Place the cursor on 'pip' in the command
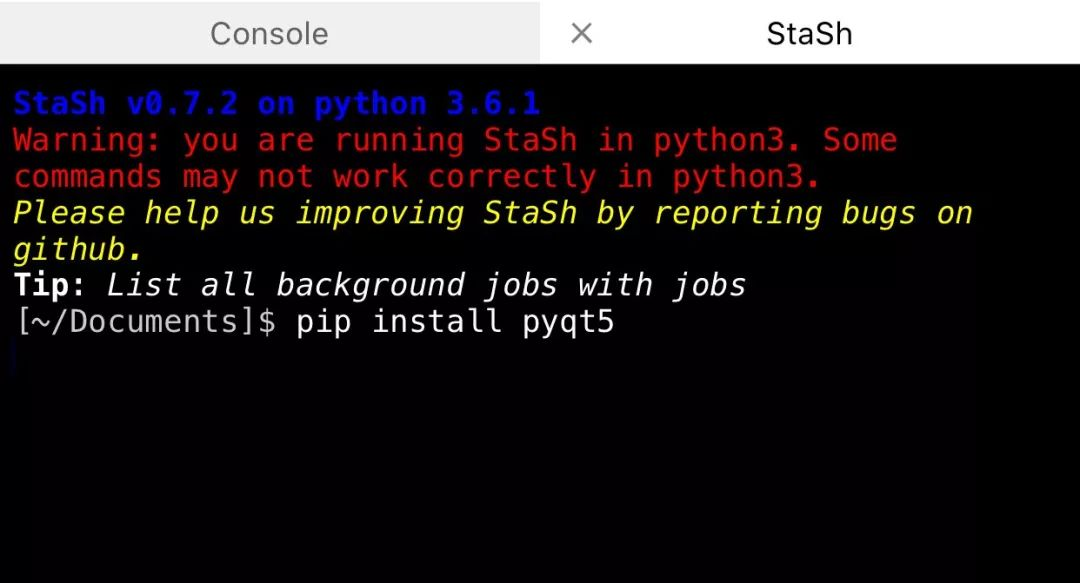 [x=324, y=323]
